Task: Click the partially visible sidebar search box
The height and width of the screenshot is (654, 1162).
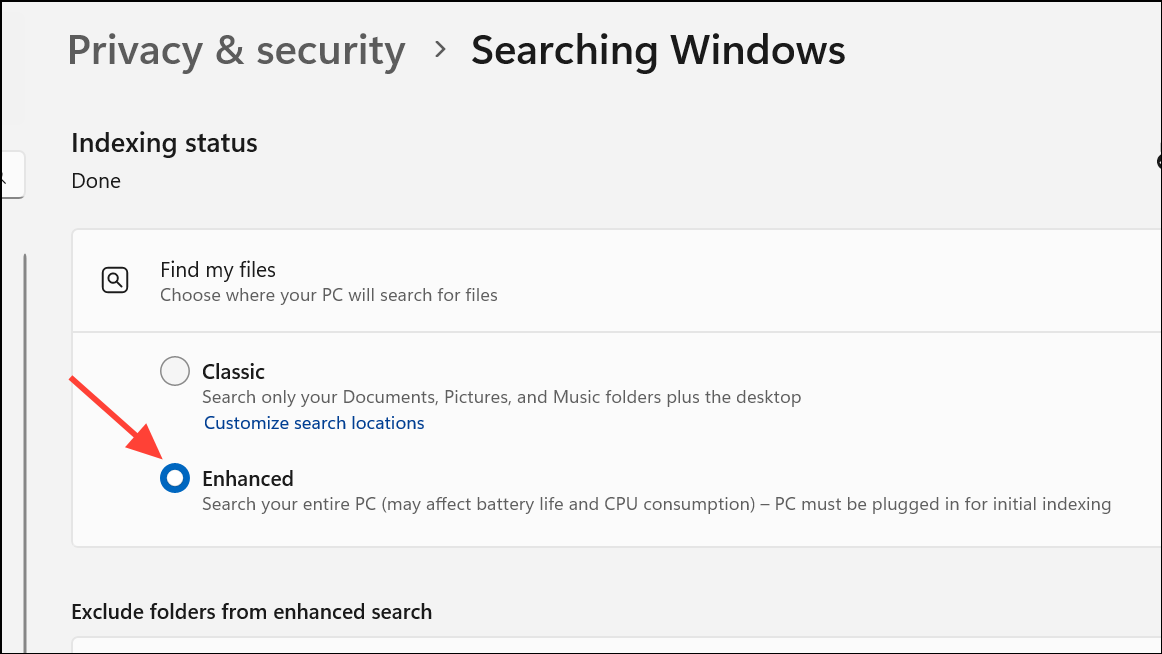Action: 10,176
